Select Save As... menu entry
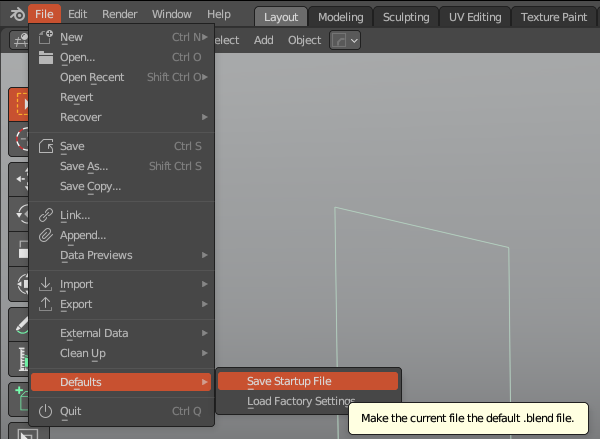This screenshot has height=439, width=600. [x=121, y=166]
